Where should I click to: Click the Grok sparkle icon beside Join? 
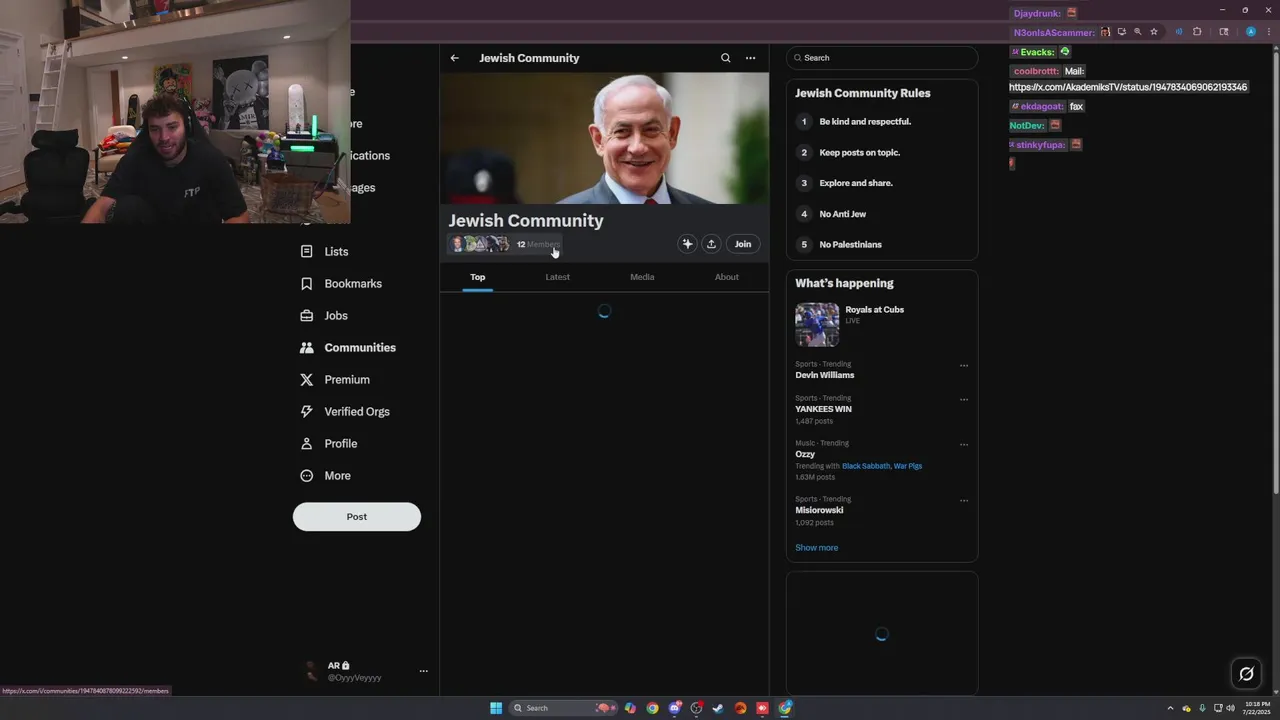click(x=687, y=244)
